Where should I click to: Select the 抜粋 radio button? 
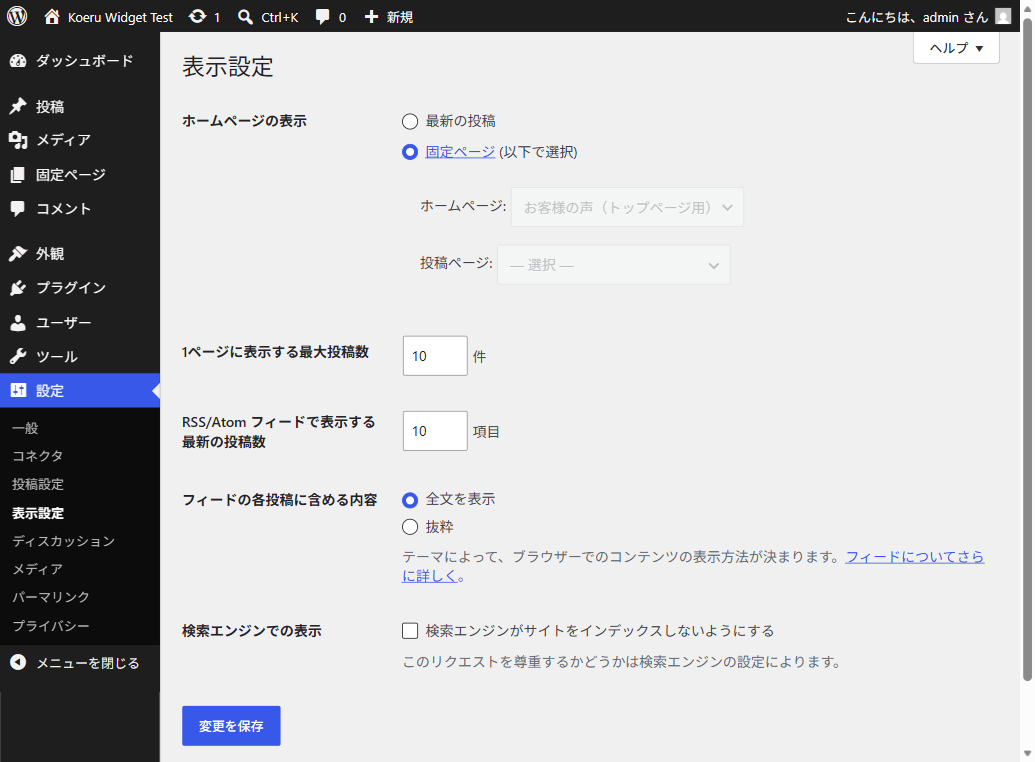(x=410, y=527)
